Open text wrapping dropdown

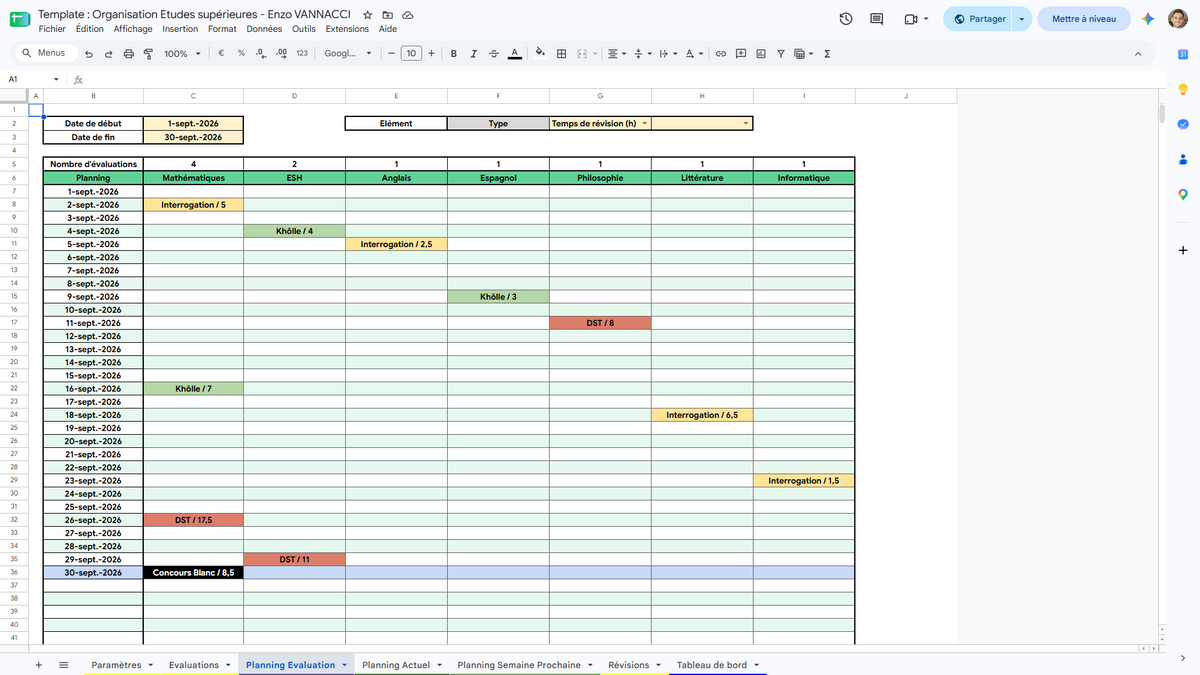(x=669, y=54)
